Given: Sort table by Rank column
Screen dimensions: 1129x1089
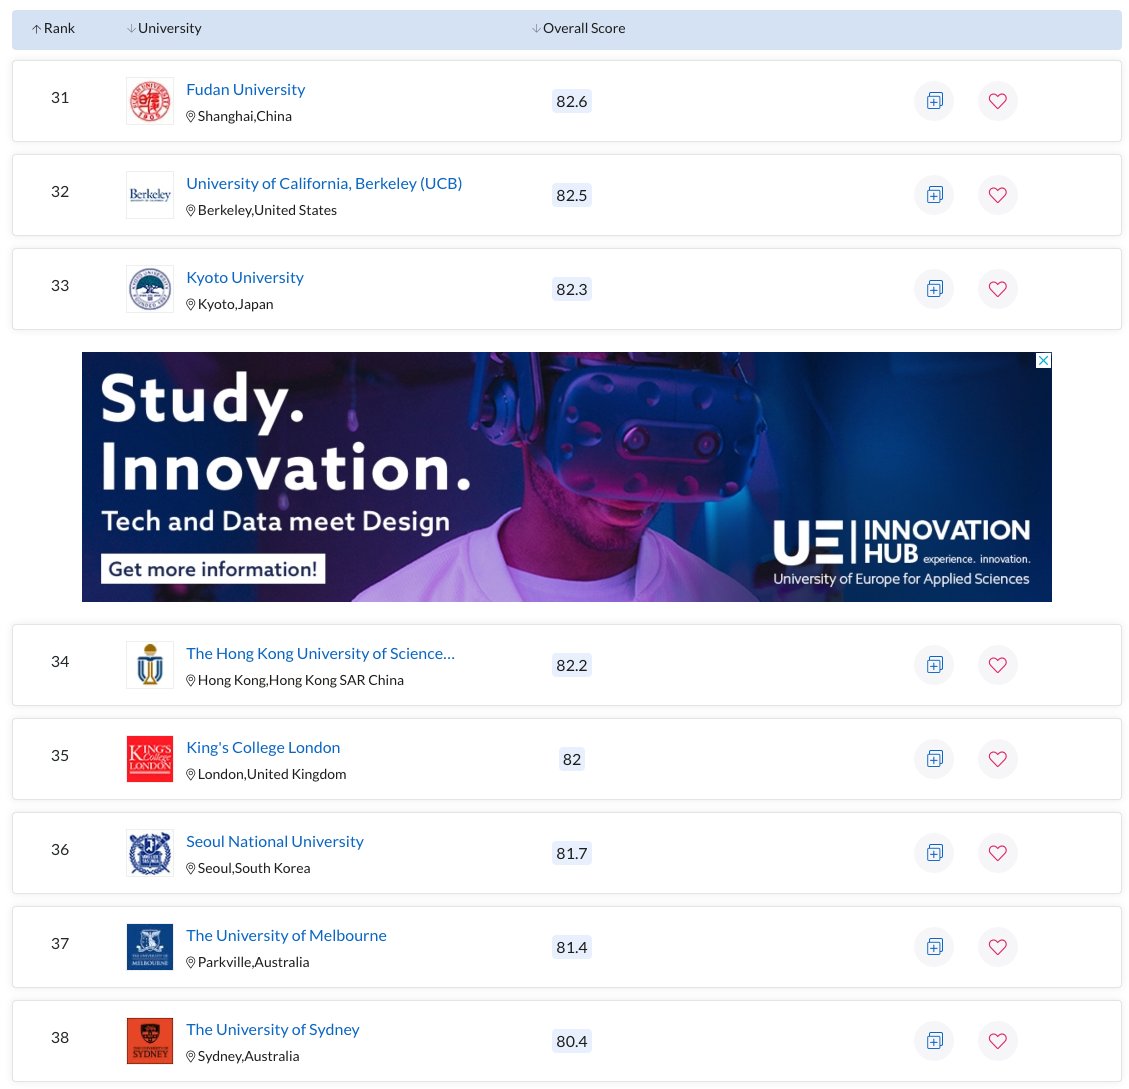Looking at the screenshot, I should pos(53,28).
